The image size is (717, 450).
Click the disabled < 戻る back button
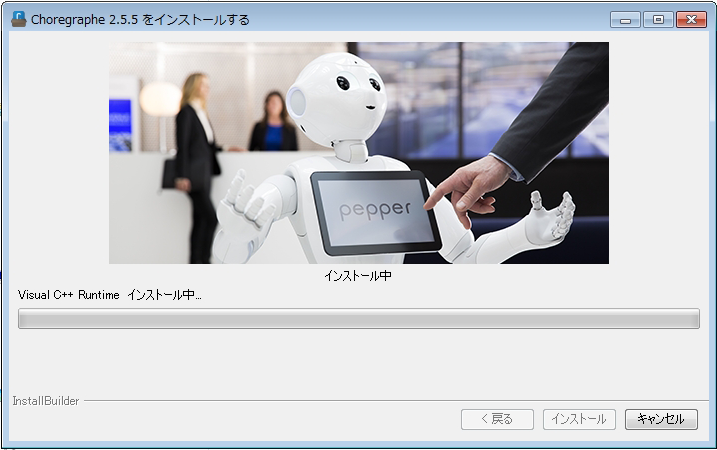(x=498, y=419)
